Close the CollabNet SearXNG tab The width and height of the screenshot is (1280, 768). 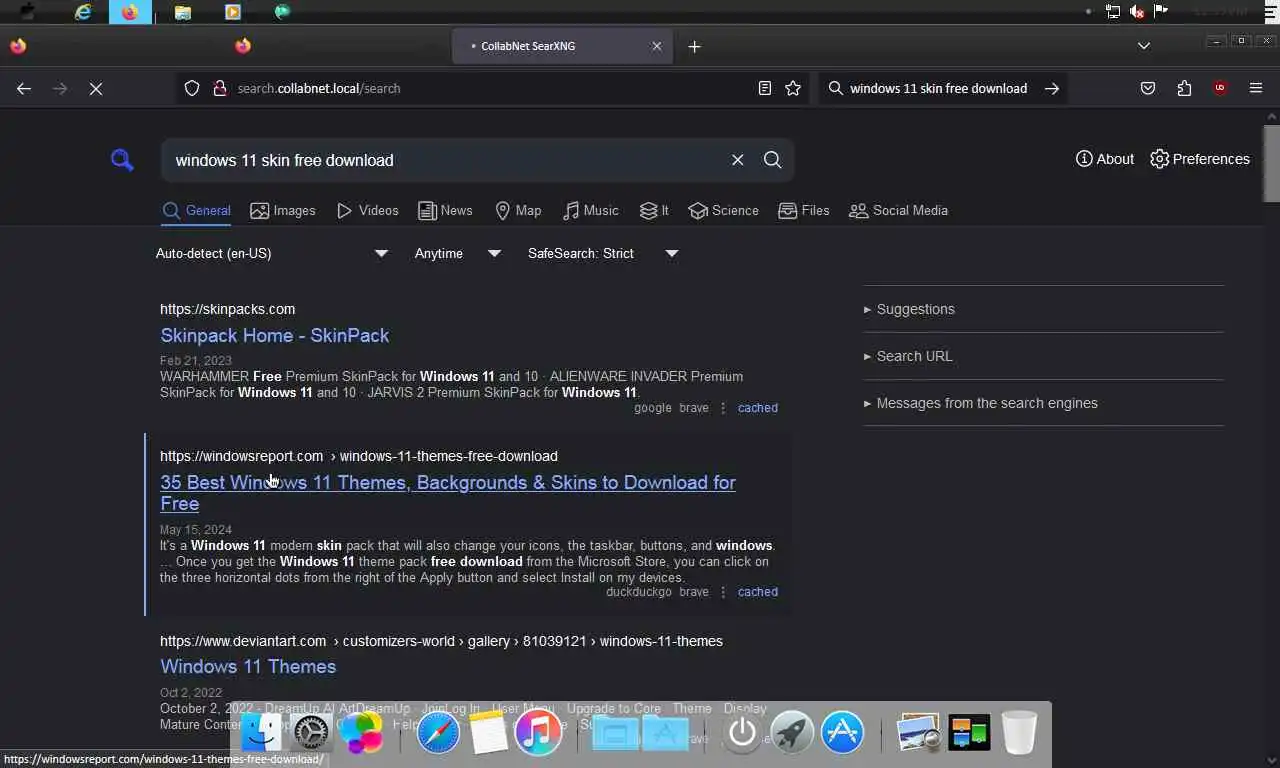(657, 46)
